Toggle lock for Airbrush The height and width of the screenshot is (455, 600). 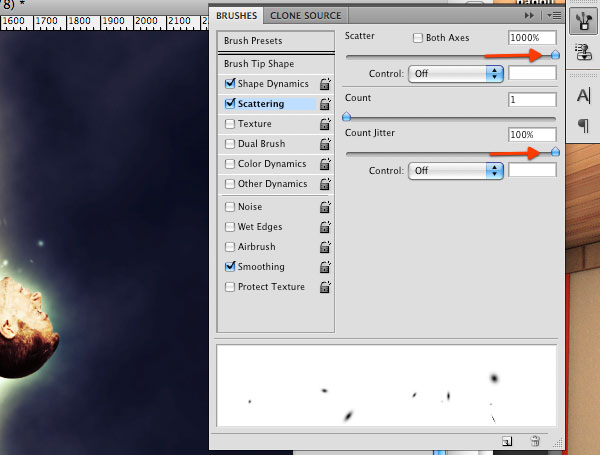pos(325,247)
